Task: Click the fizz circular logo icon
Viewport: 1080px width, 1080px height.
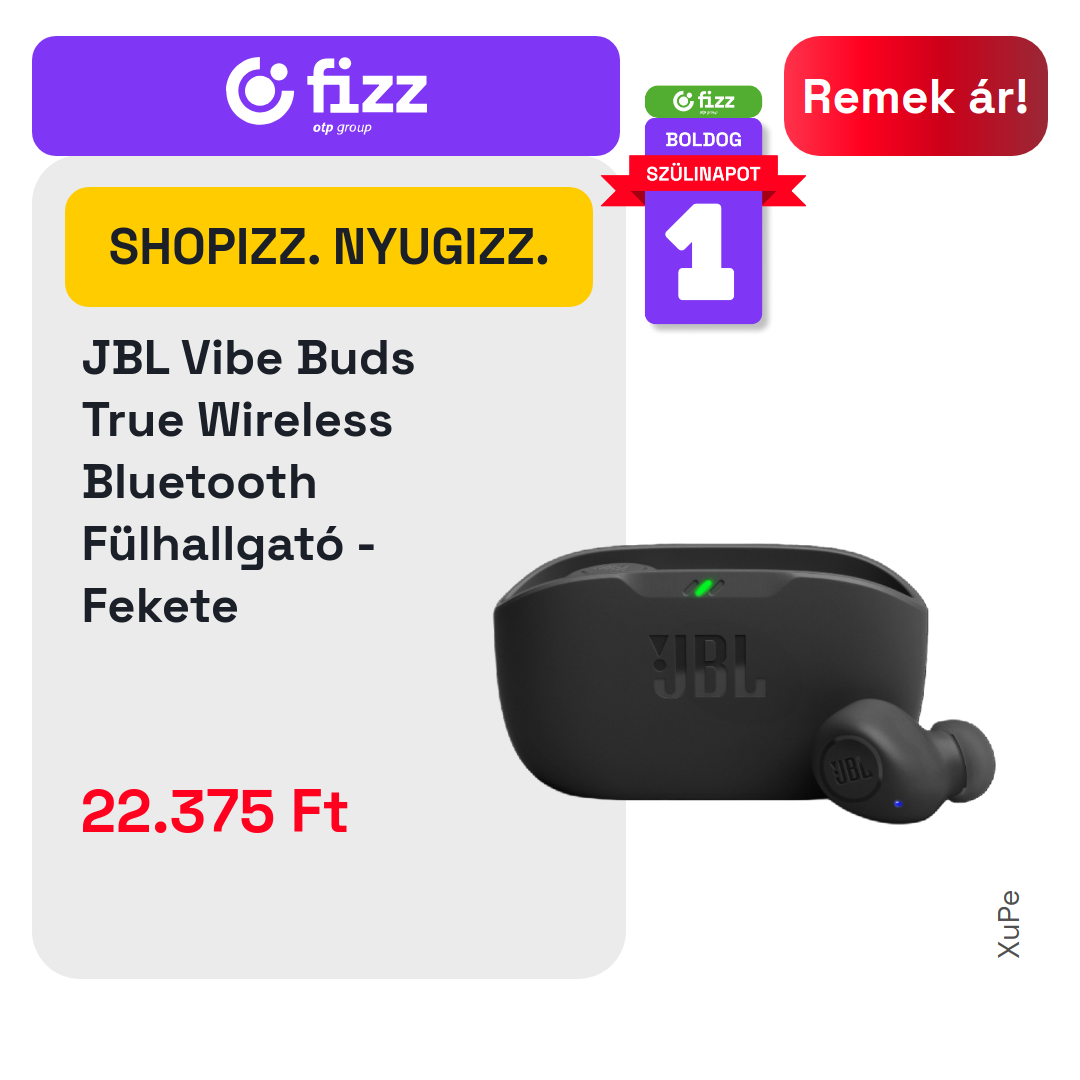Action: point(260,91)
